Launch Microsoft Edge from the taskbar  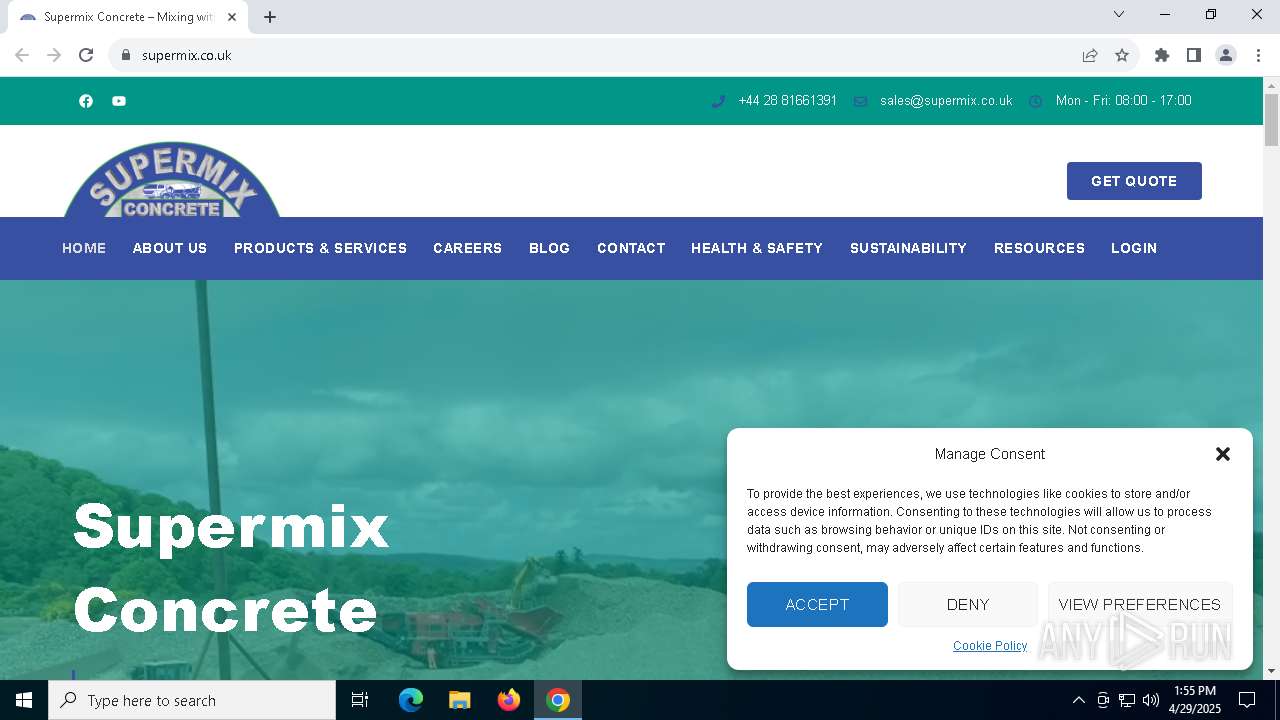[411, 700]
